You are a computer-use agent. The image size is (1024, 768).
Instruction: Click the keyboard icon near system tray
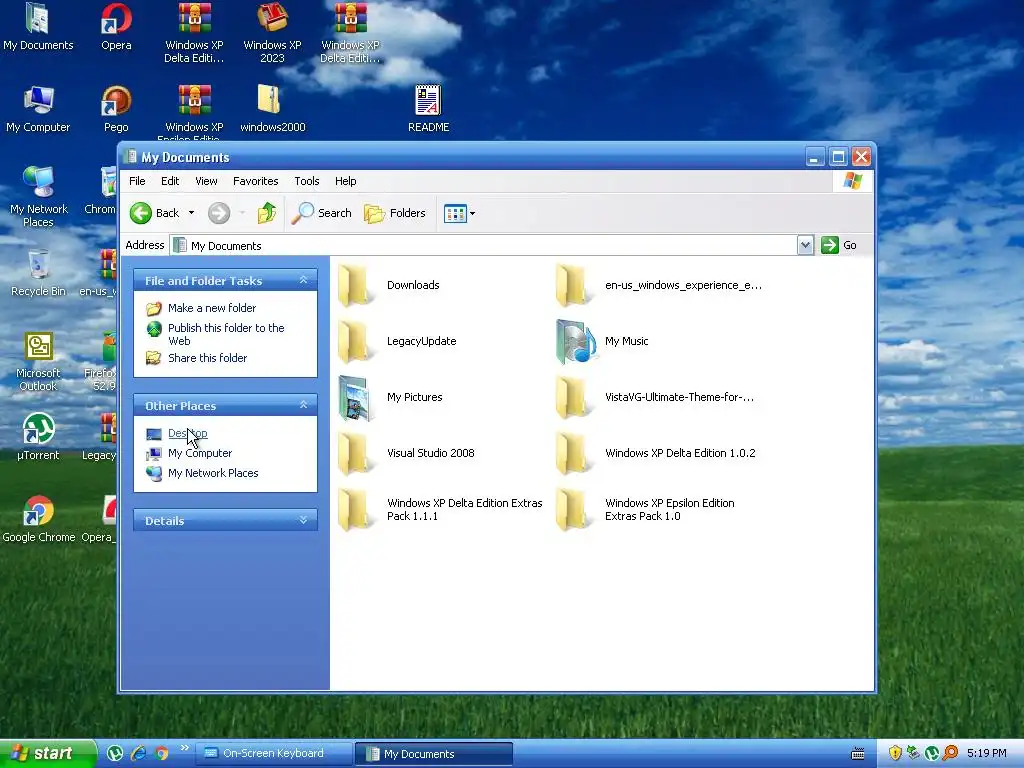(x=858, y=754)
